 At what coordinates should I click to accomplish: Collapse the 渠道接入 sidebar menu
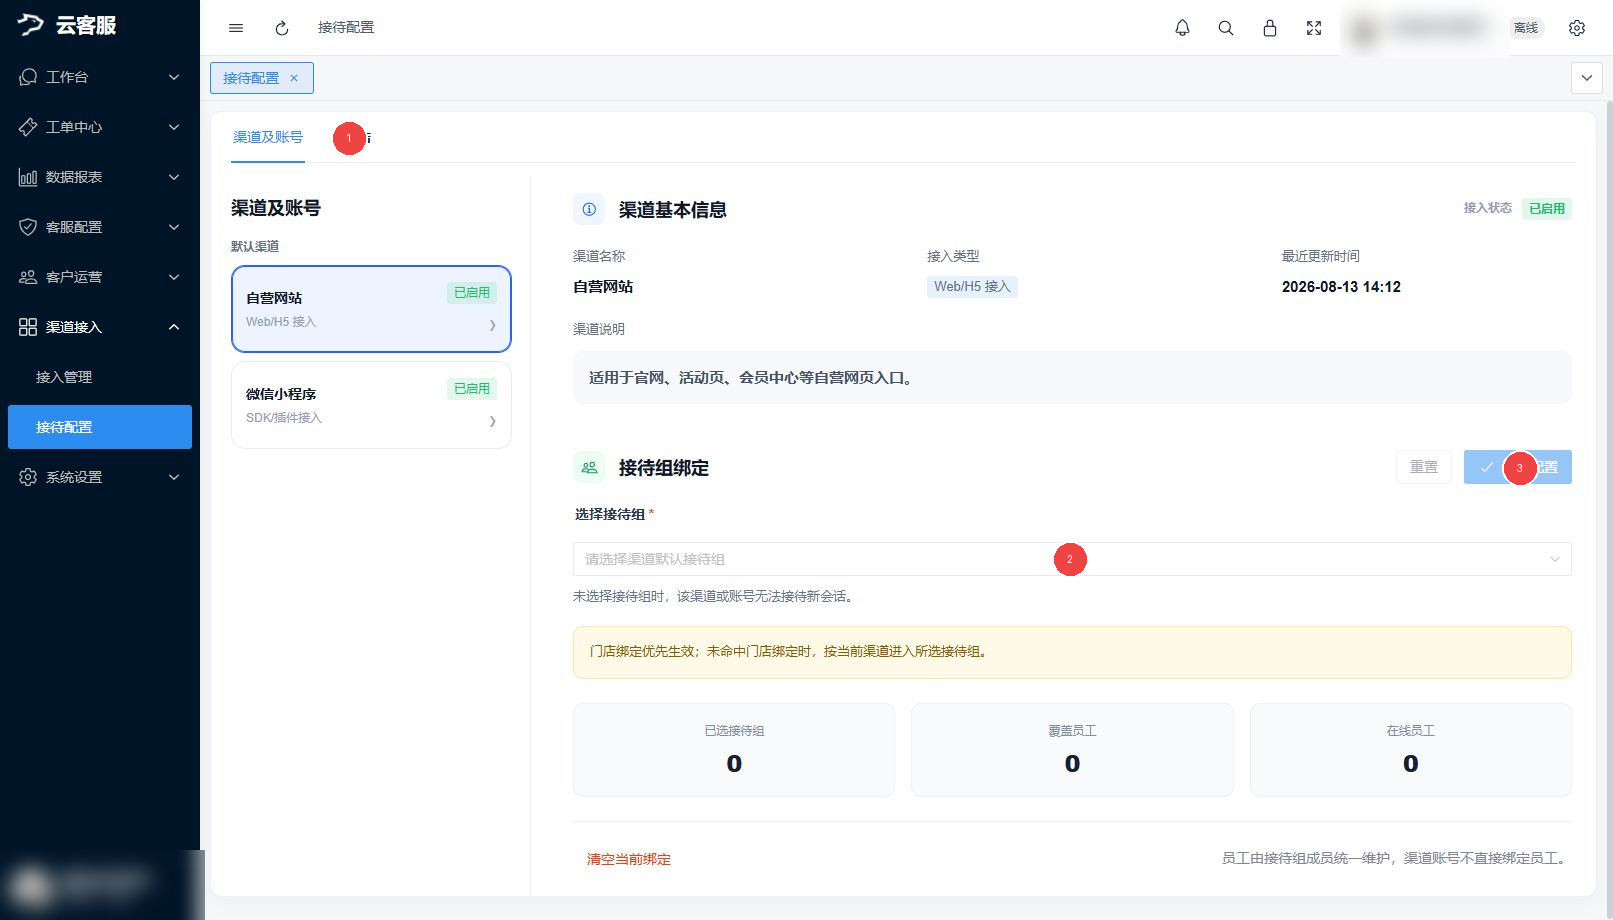(100, 327)
